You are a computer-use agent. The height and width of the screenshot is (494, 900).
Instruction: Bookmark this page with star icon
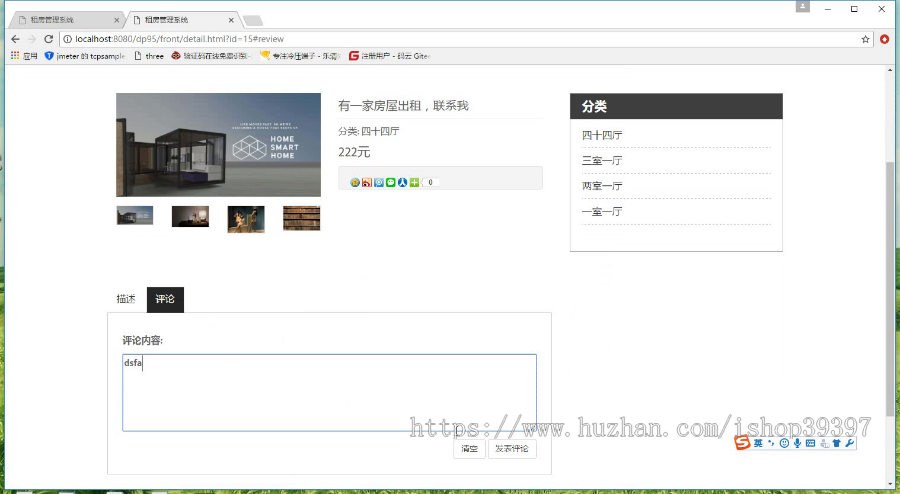pos(865,39)
